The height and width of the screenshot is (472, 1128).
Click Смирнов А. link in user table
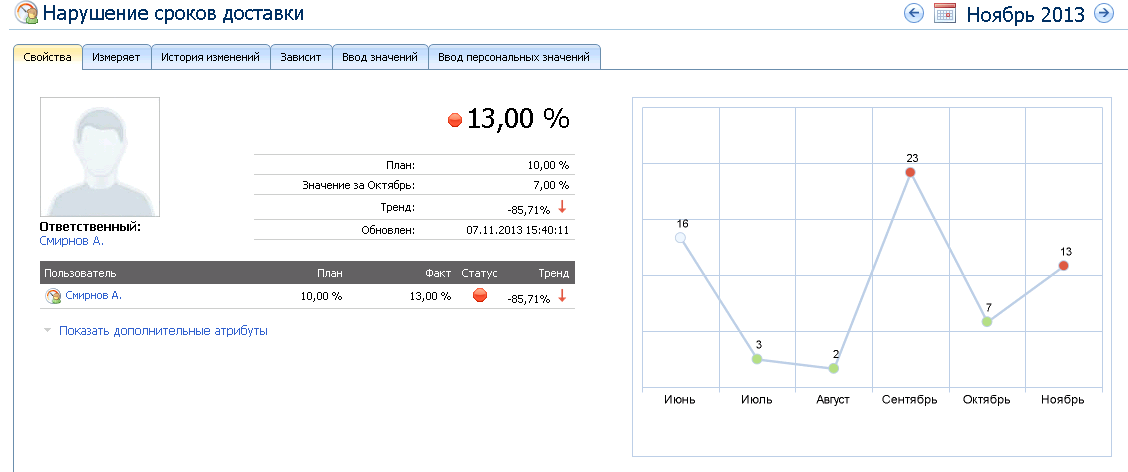click(x=93, y=296)
